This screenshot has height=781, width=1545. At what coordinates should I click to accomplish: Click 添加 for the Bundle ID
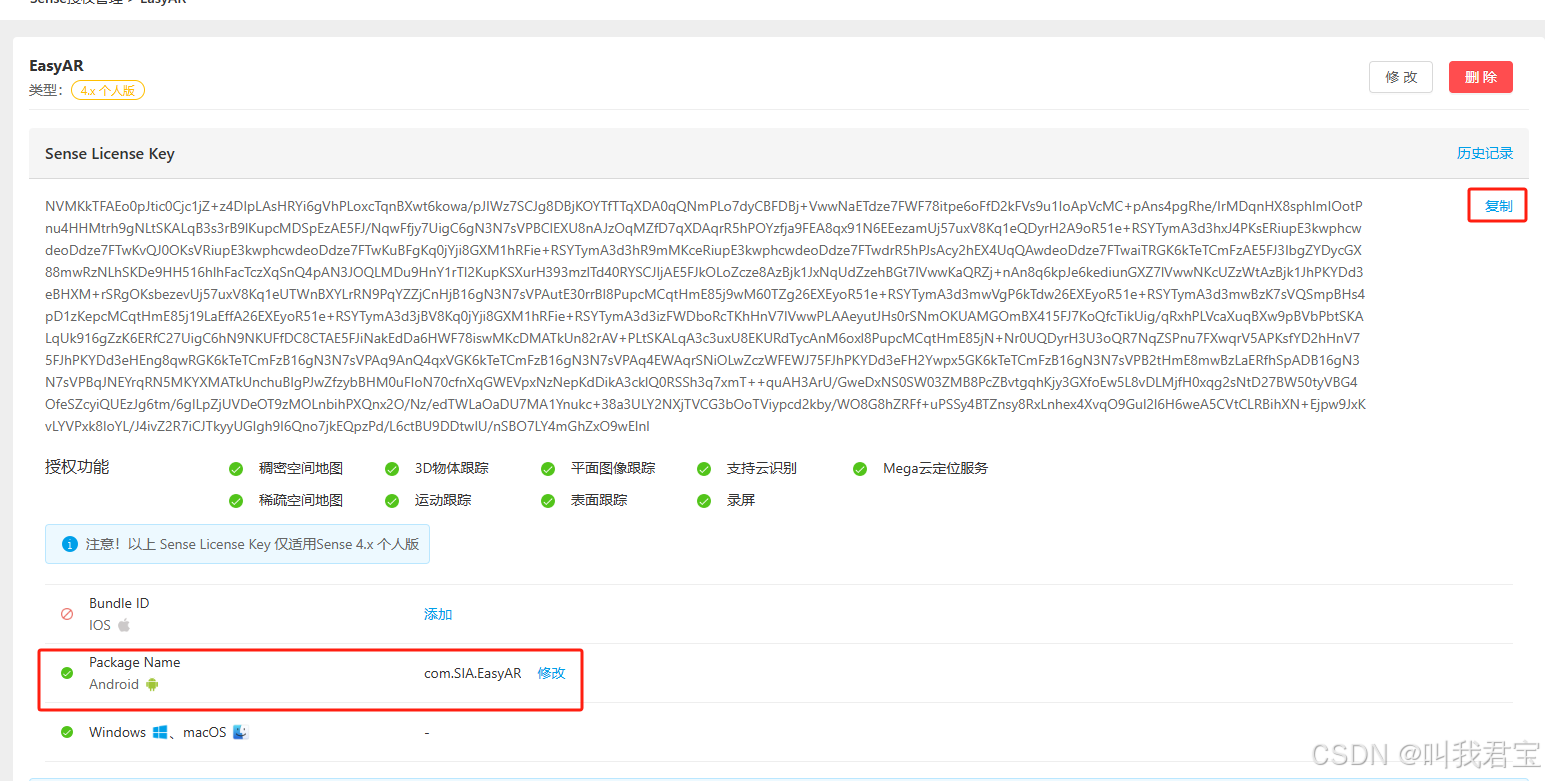438,614
